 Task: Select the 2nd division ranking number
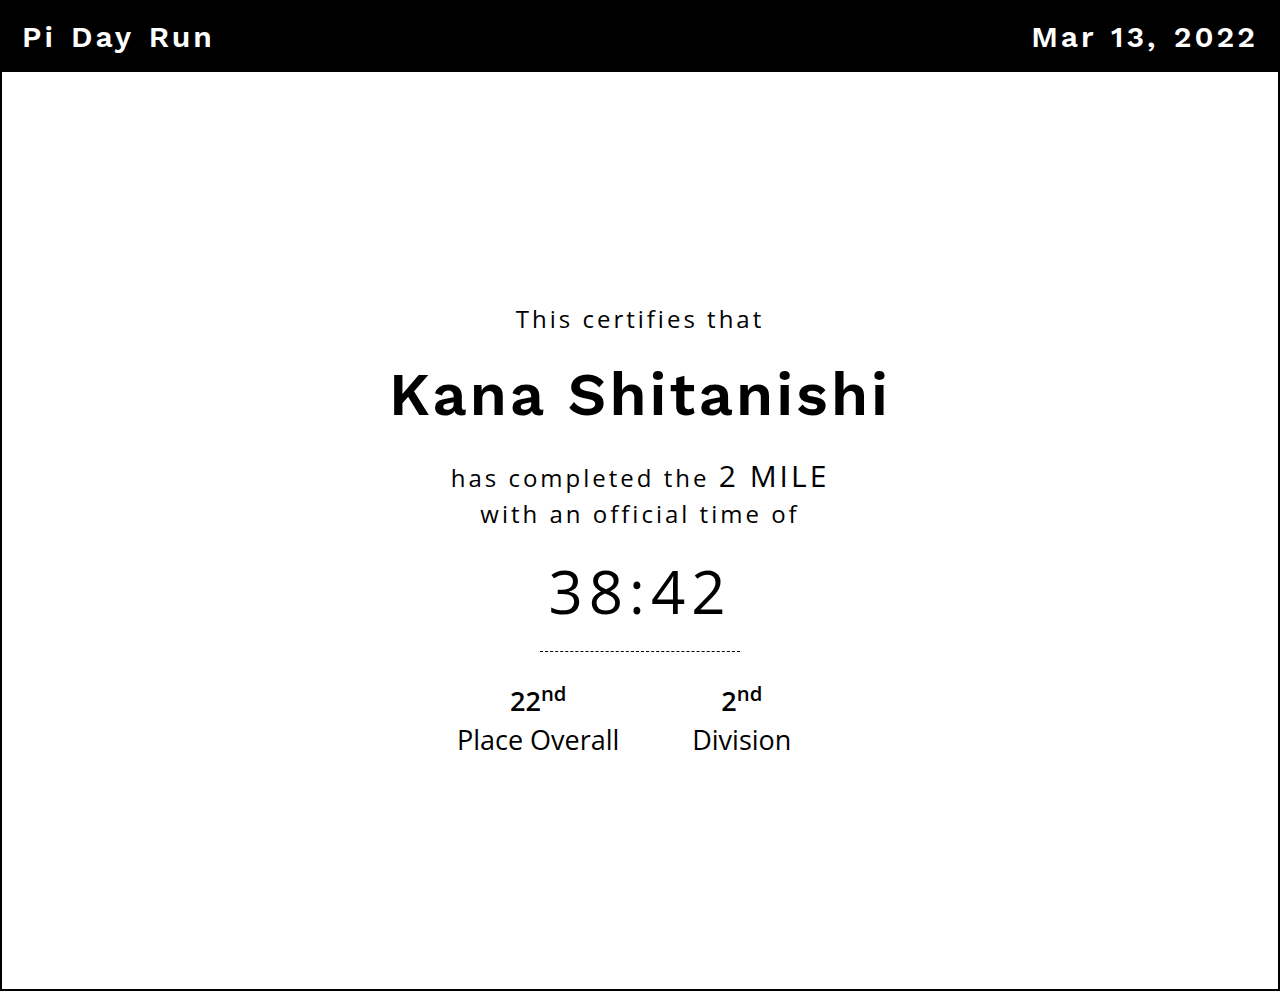coord(741,700)
